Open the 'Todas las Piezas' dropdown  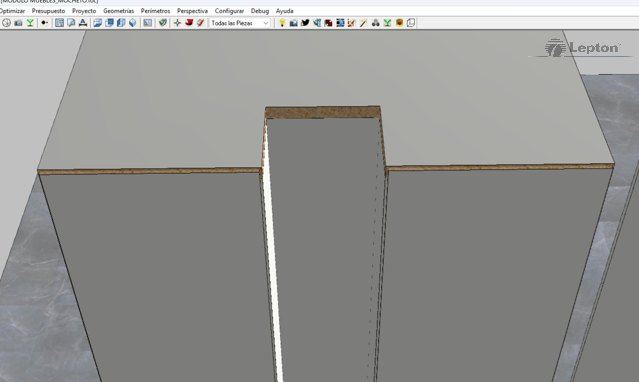(240, 23)
